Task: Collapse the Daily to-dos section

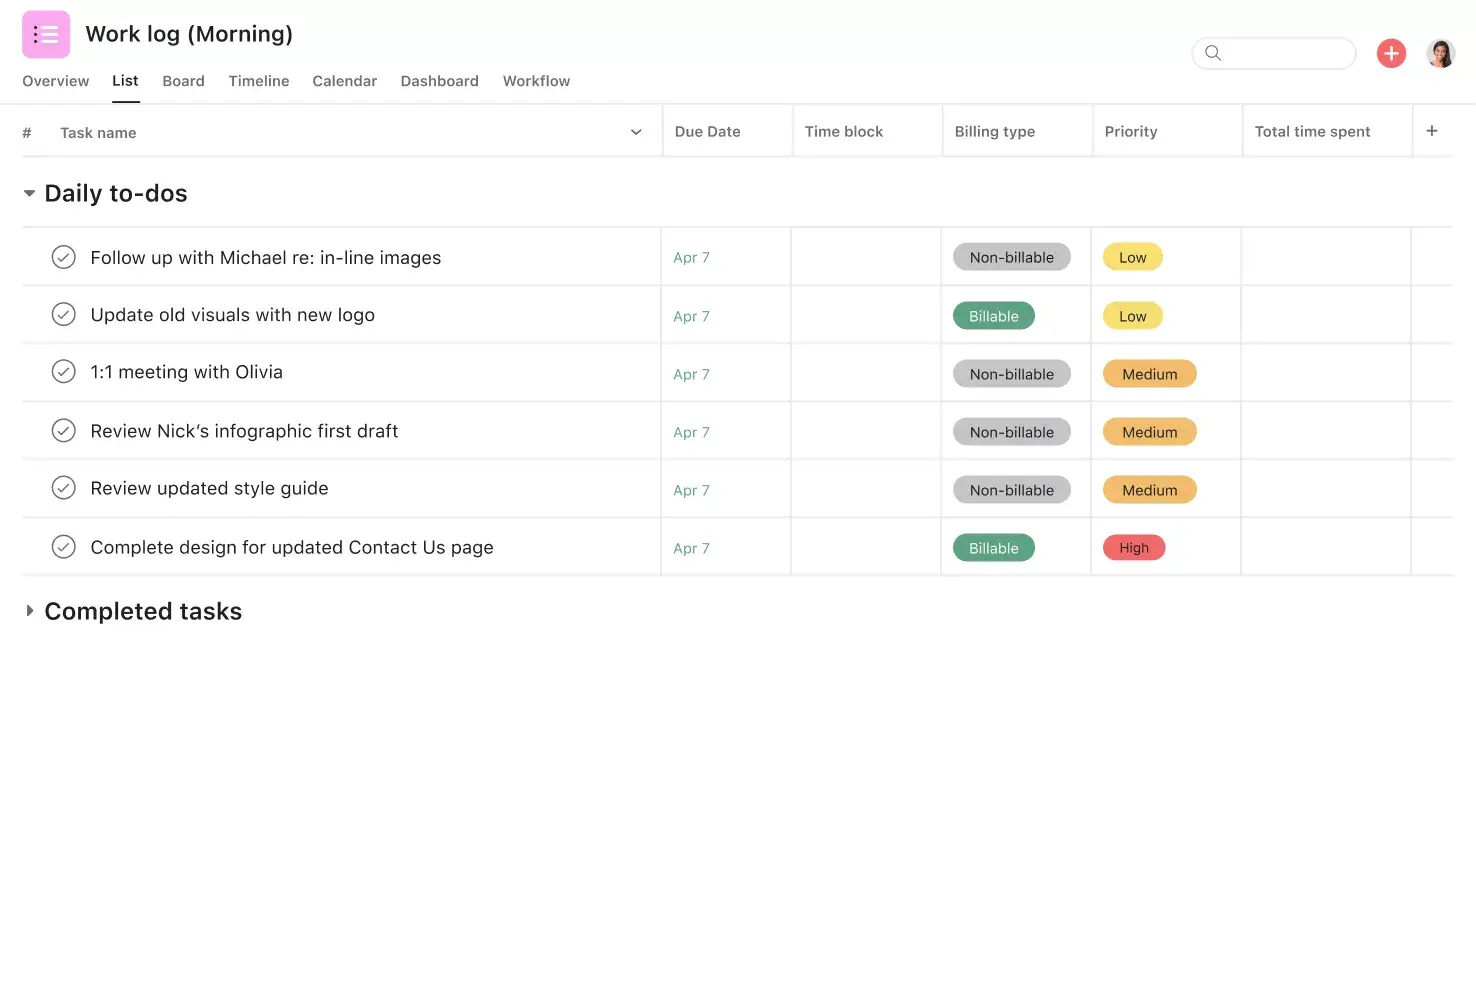Action: pos(29,192)
